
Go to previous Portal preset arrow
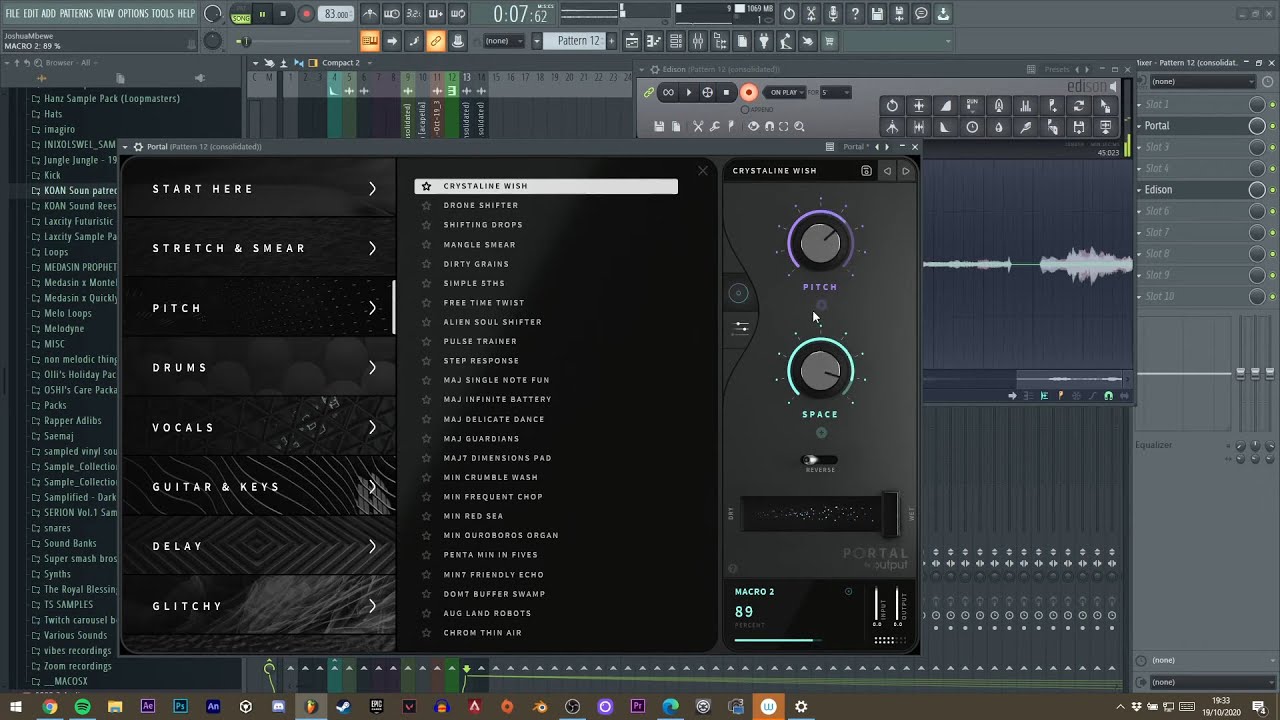pos(887,171)
